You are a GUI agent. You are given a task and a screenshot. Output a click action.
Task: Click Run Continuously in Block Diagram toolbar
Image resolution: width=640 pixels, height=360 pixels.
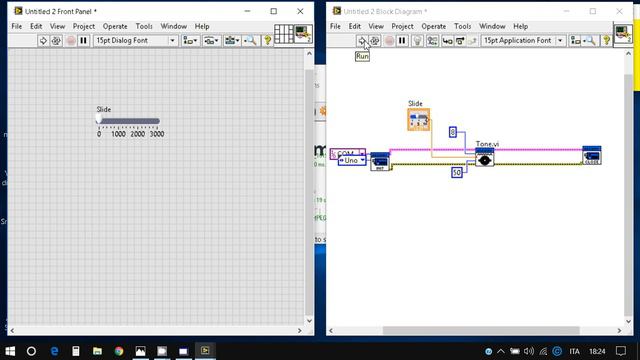click(x=375, y=40)
